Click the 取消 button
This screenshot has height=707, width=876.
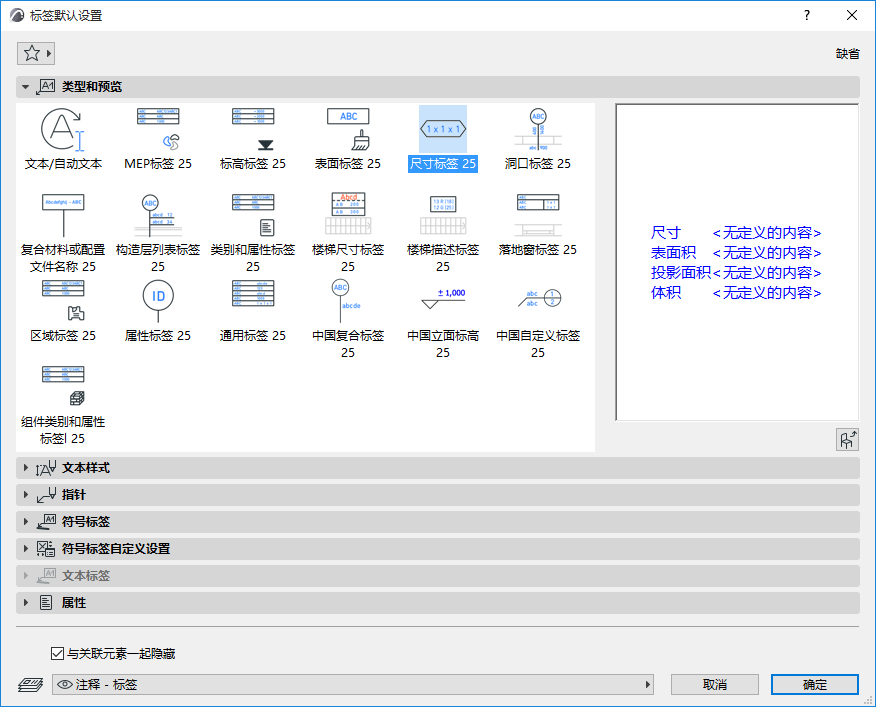pyautogui.click(x=715, y=685)
